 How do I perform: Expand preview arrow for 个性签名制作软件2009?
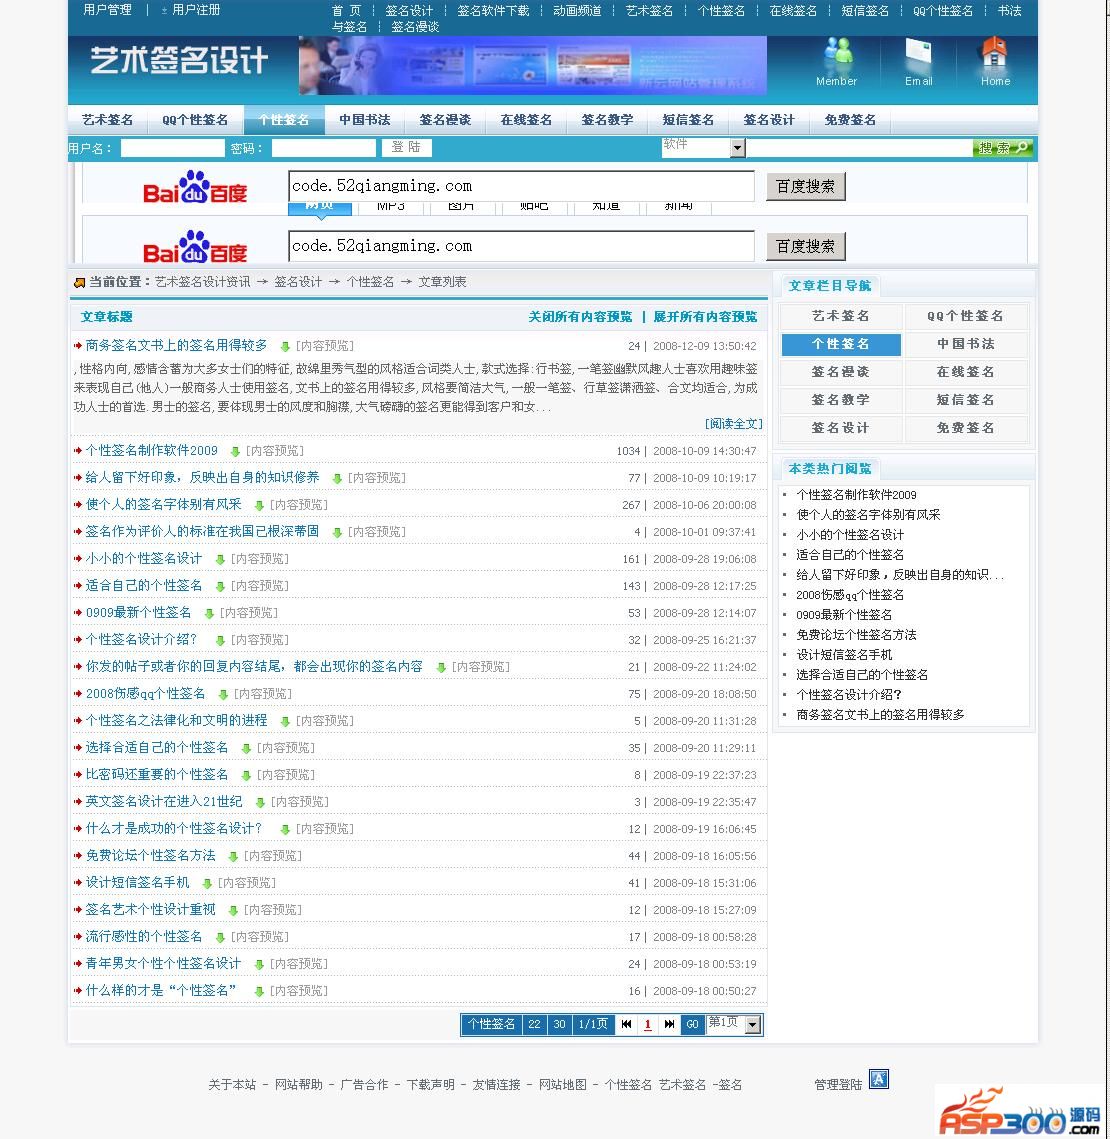(235, 452)
